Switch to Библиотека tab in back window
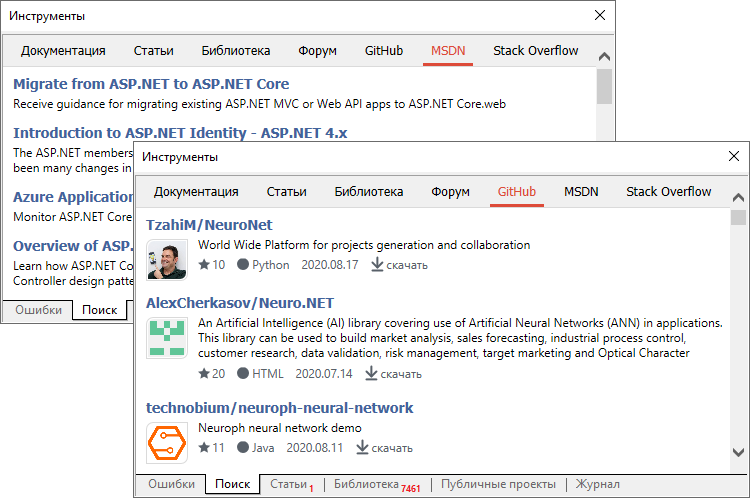750x498 pixels. click(x=236, y=50)
